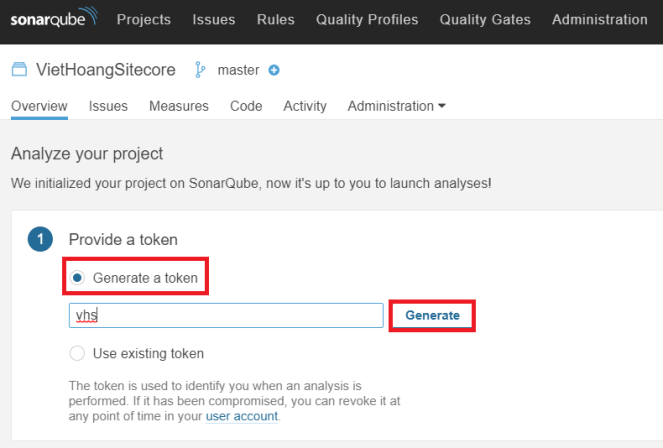
Task: Switch to the Code tab
Action: [246, 106]
